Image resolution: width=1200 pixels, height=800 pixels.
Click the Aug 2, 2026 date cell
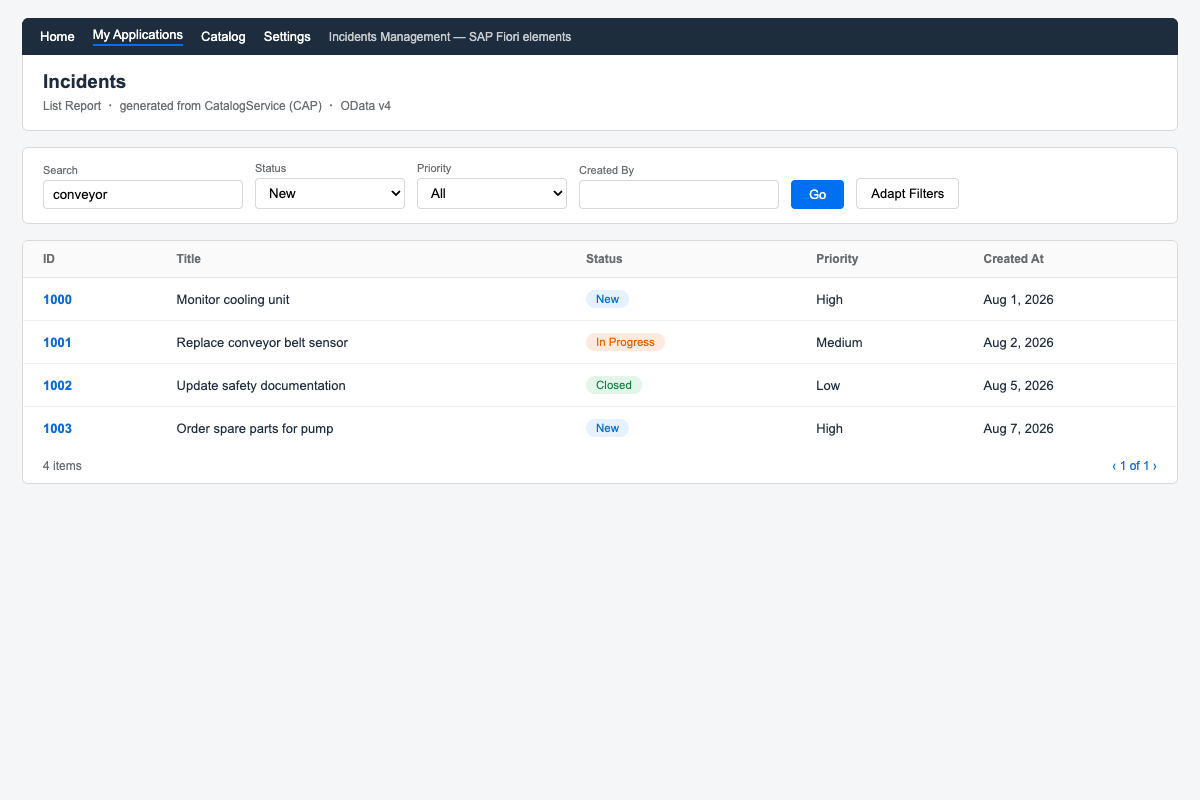[1018, 342]
